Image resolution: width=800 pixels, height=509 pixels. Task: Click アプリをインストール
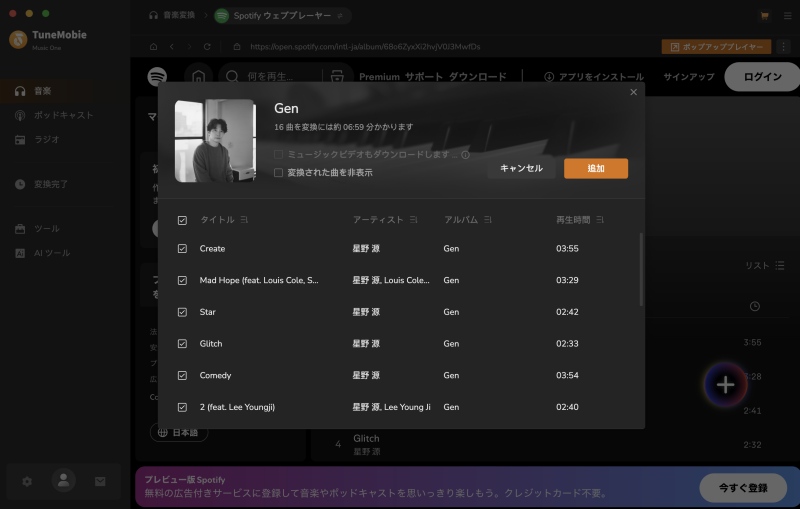pyautogui.click(x=594, y=77)
